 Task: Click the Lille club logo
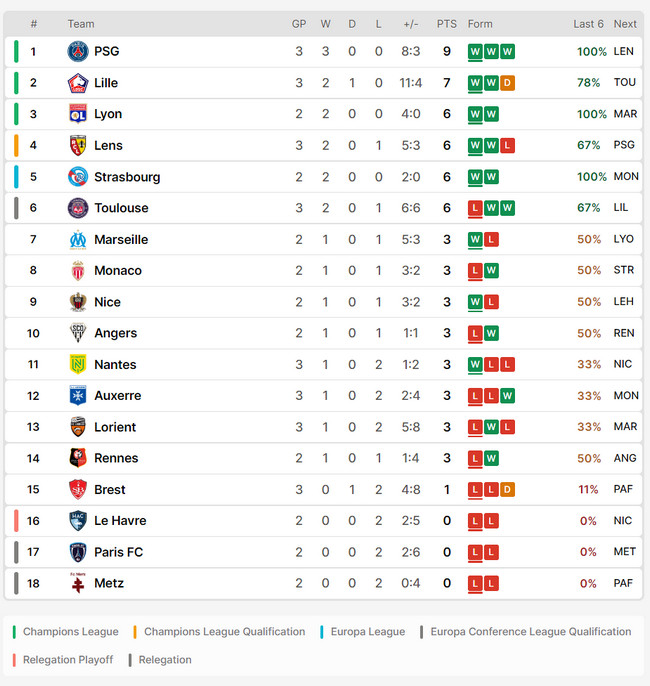[x=78, y=83]
